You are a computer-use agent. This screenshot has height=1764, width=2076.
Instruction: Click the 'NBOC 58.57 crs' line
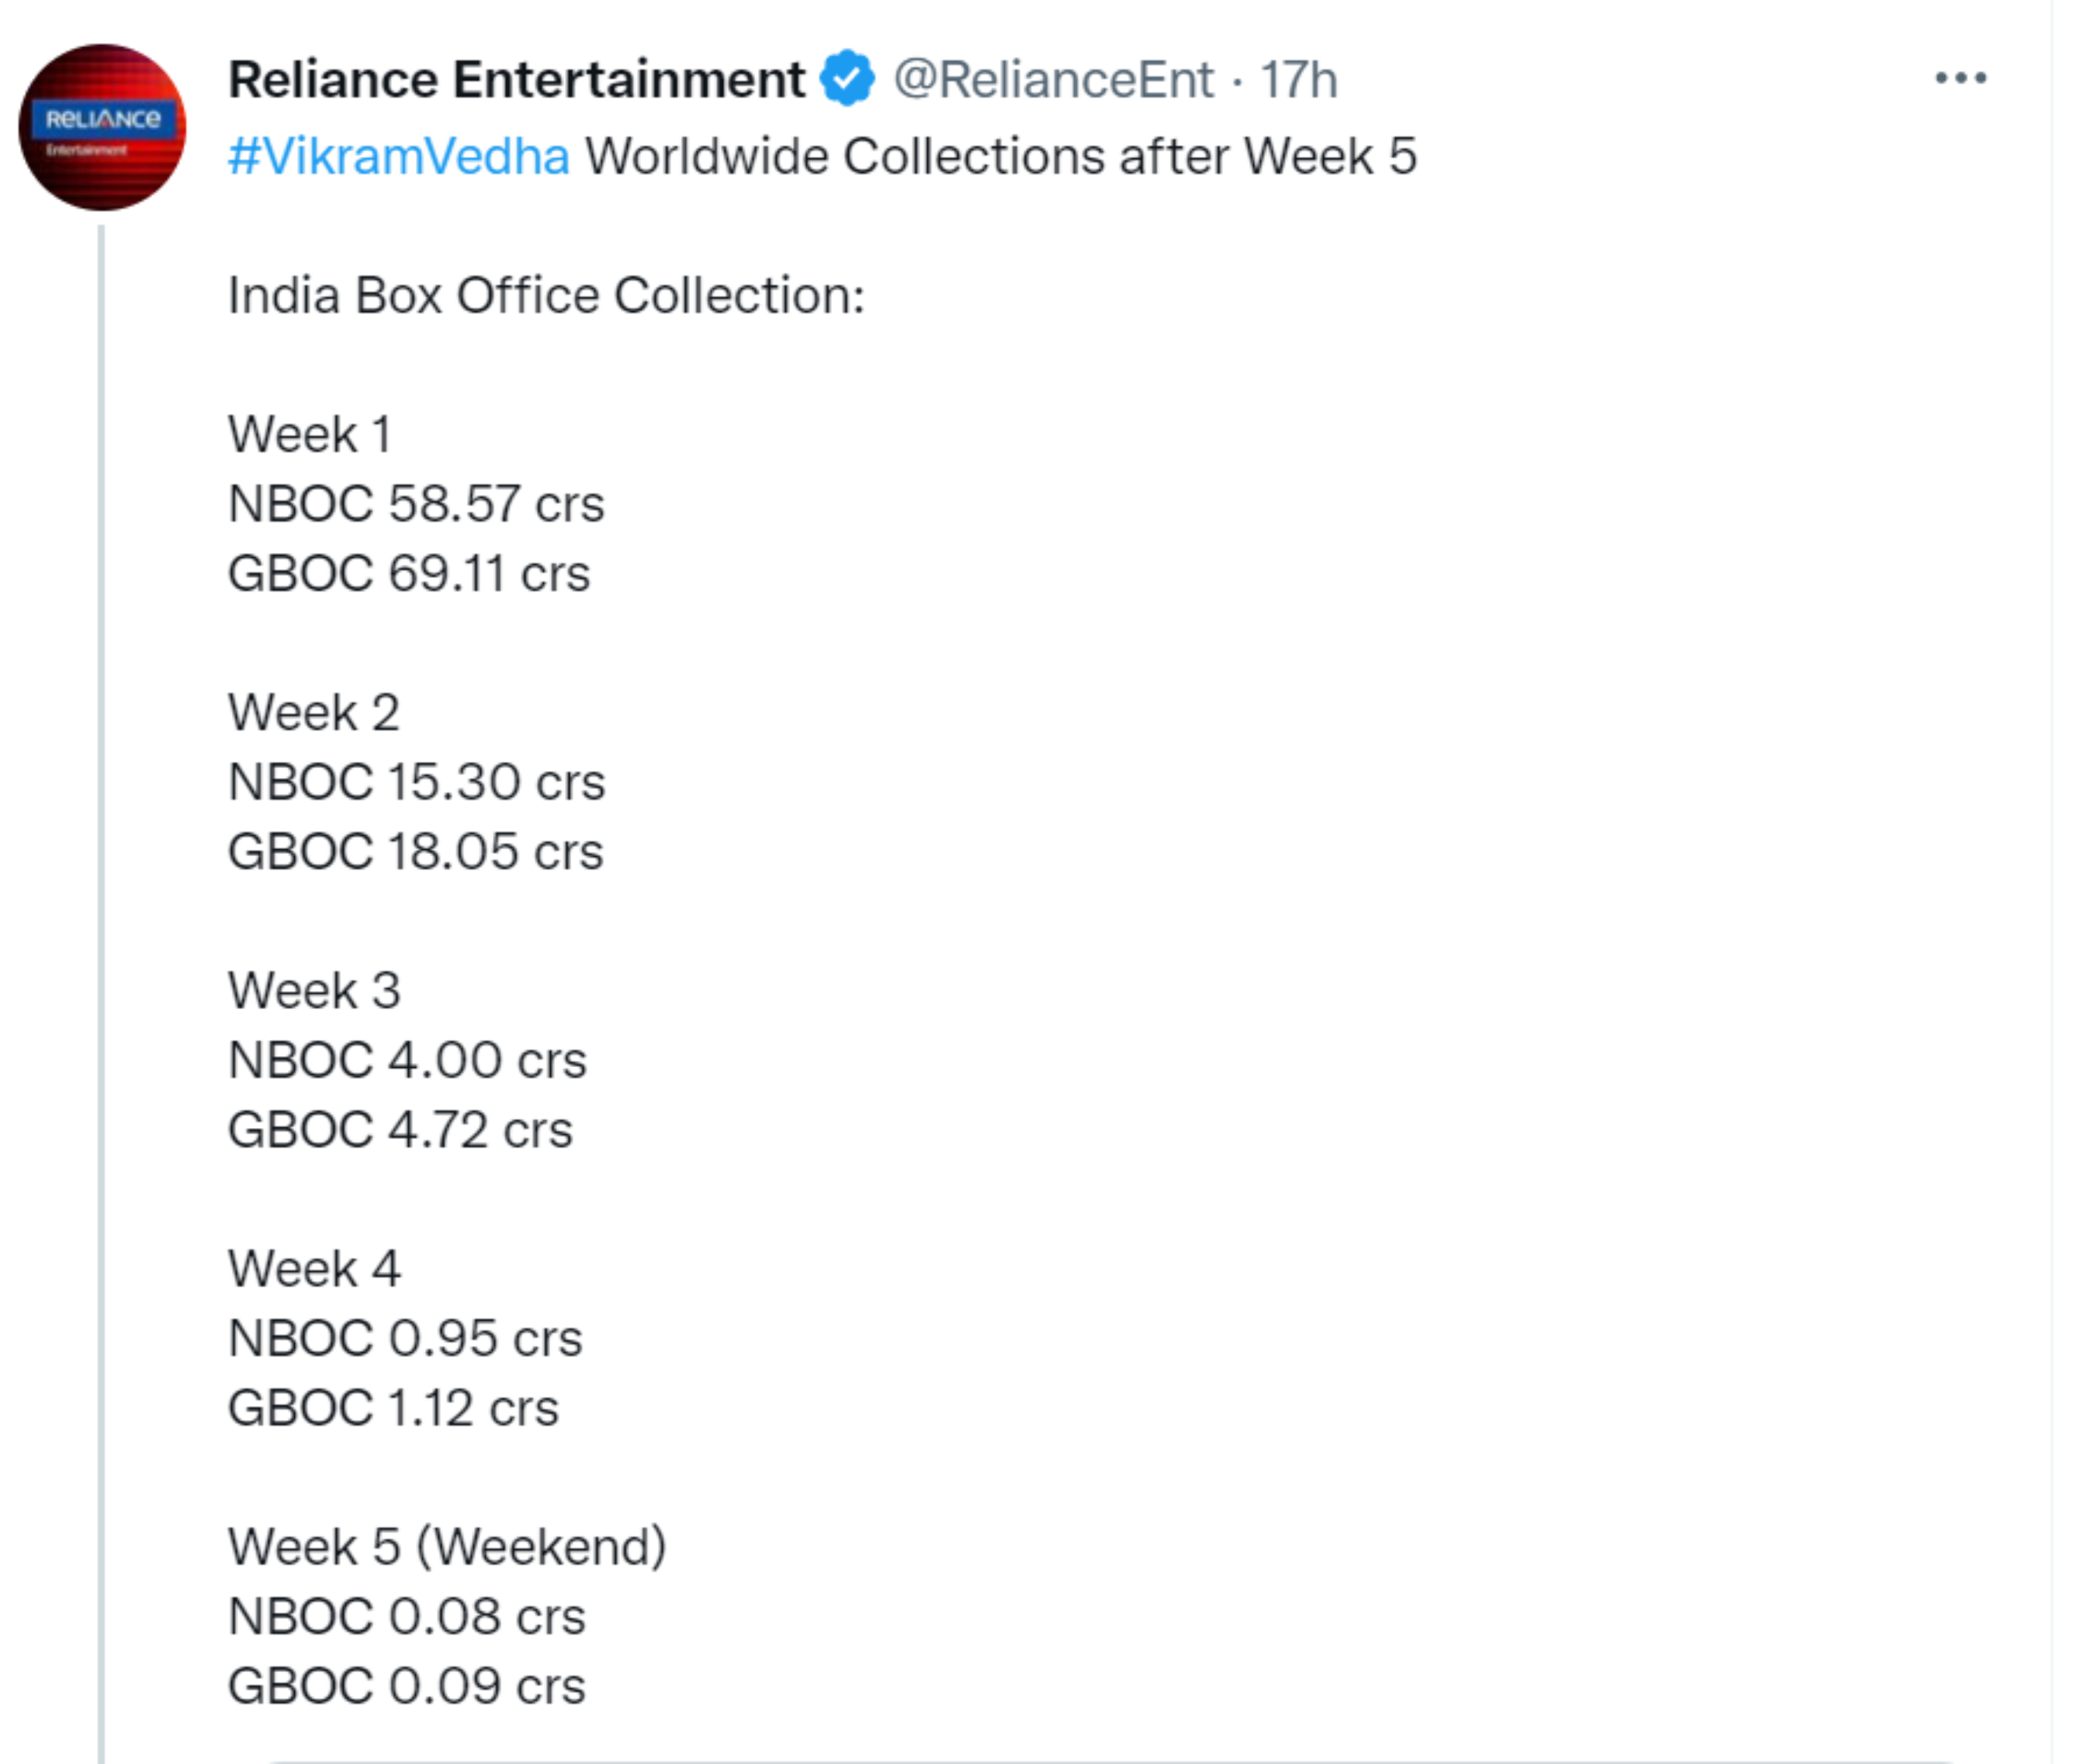(x=416, y=503)
